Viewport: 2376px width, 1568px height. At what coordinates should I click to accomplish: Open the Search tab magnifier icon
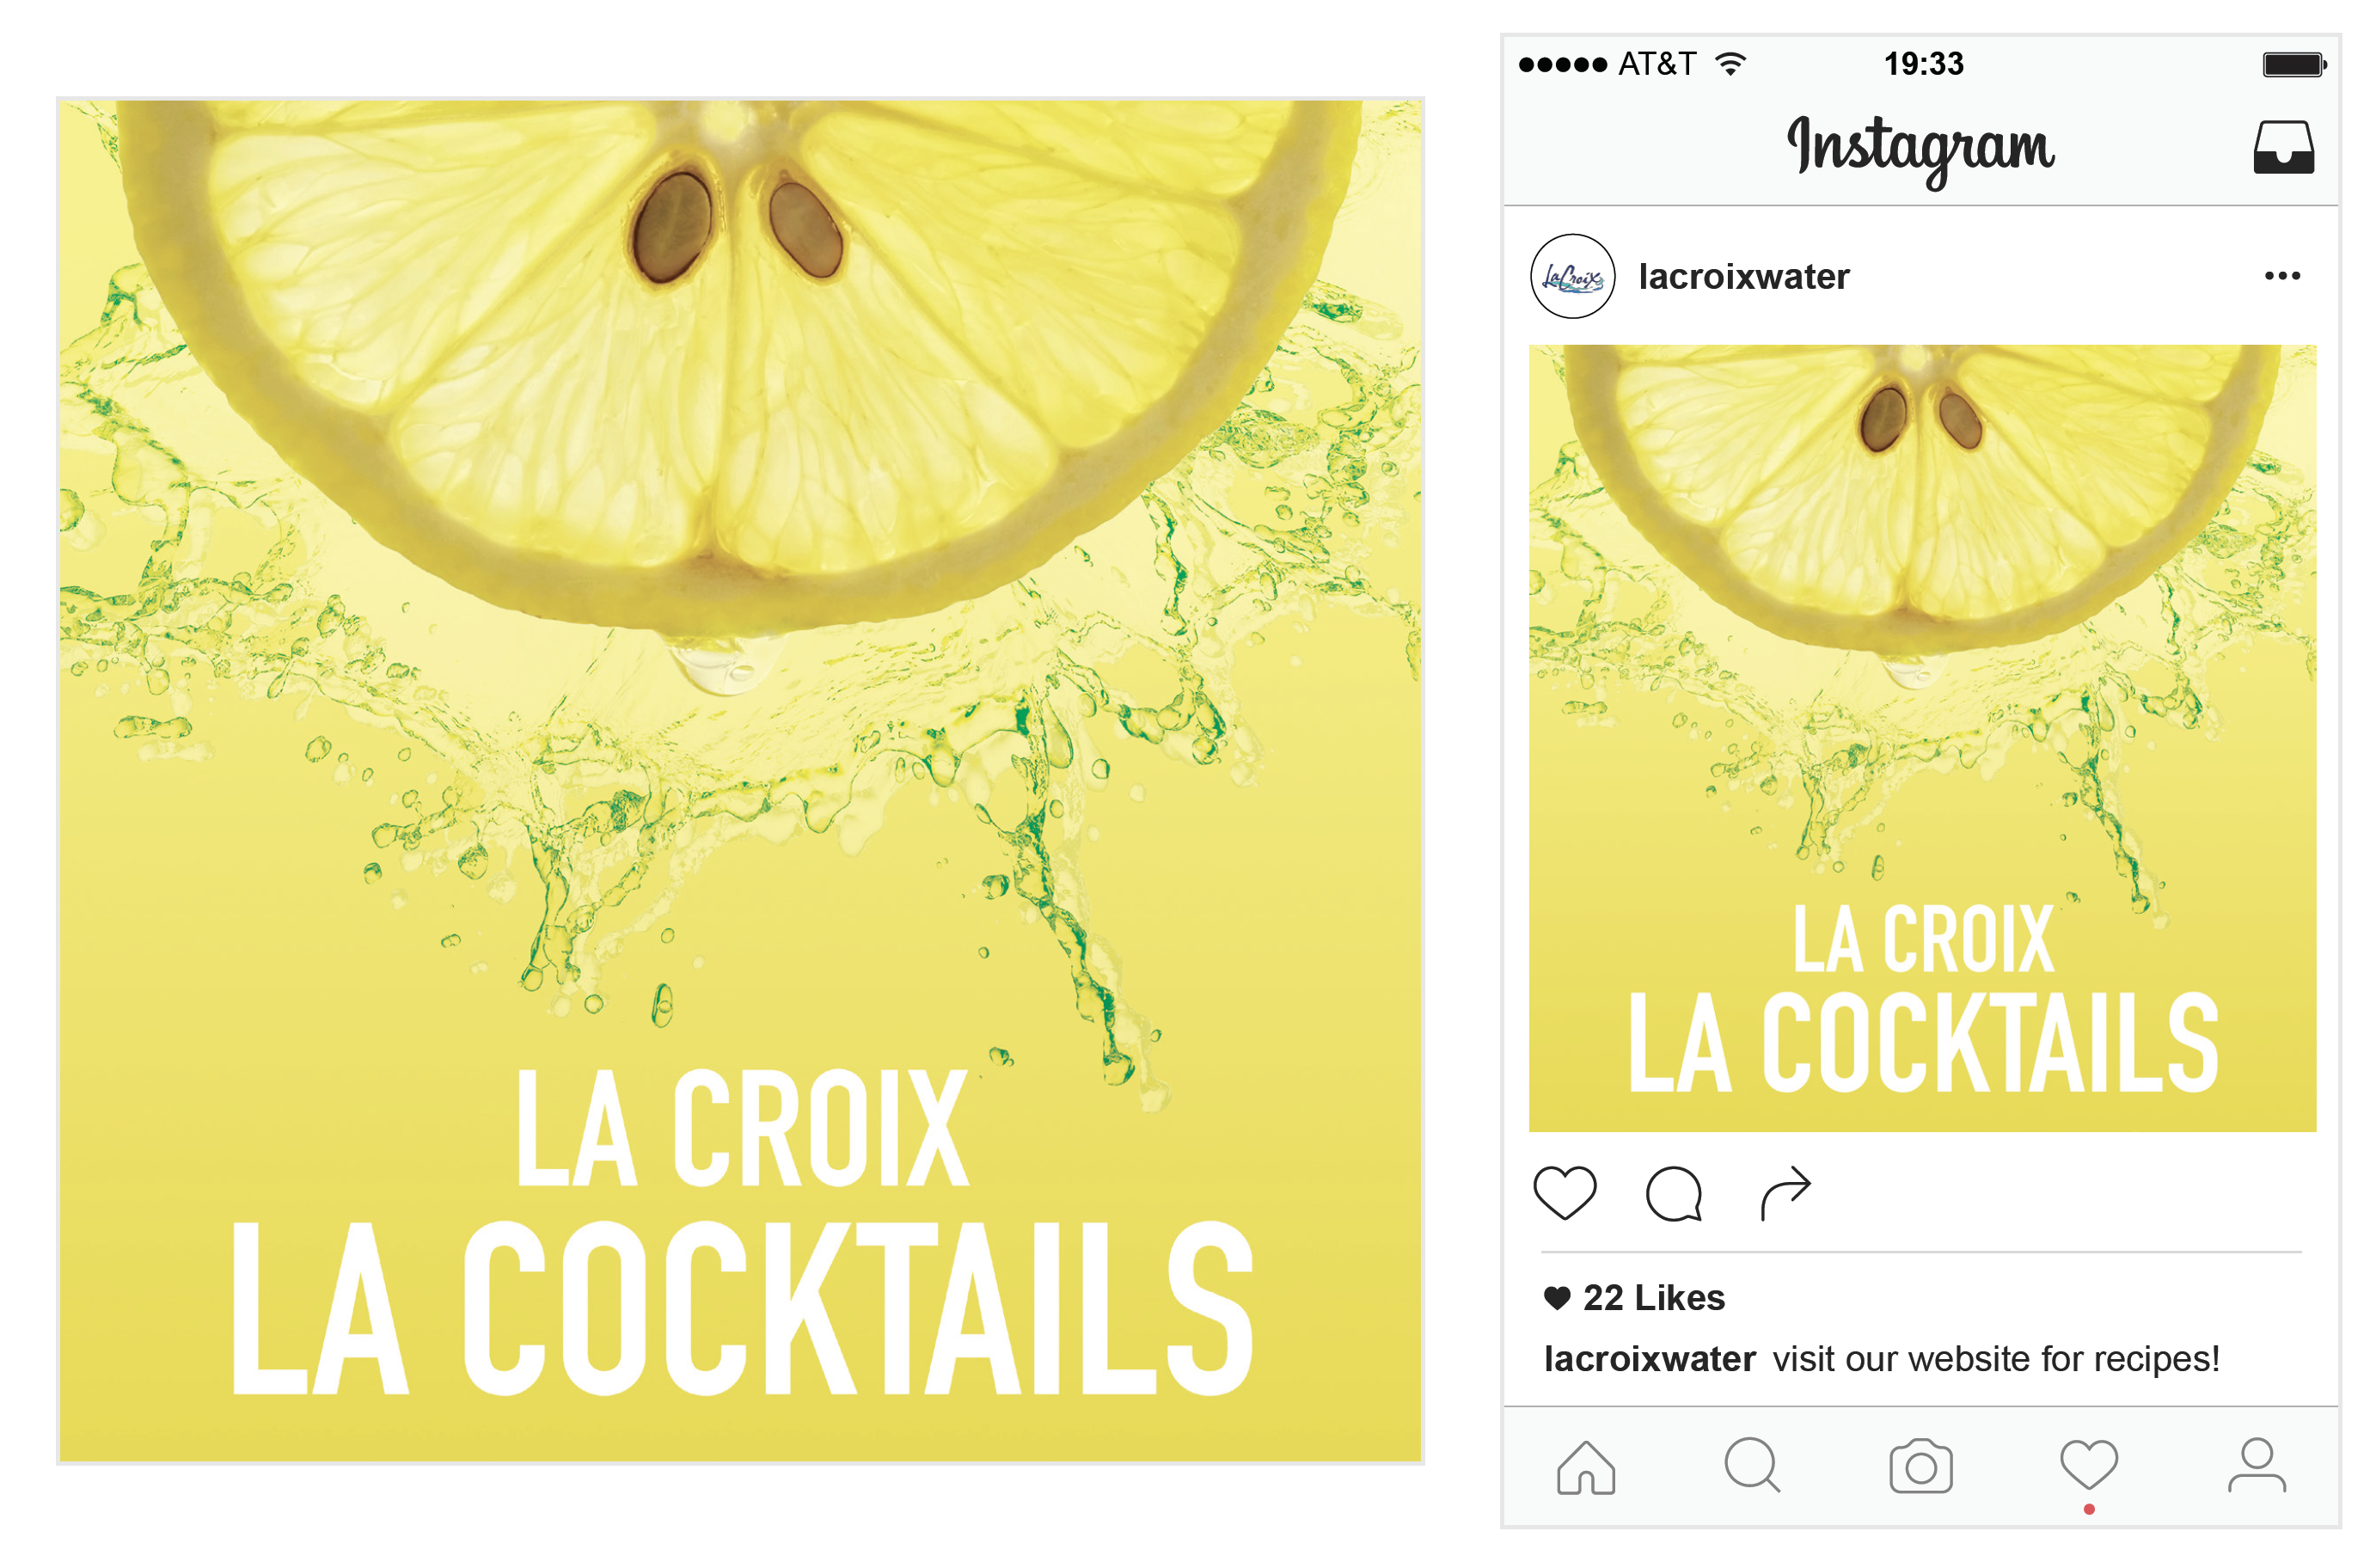(x=1752, y=1466)
